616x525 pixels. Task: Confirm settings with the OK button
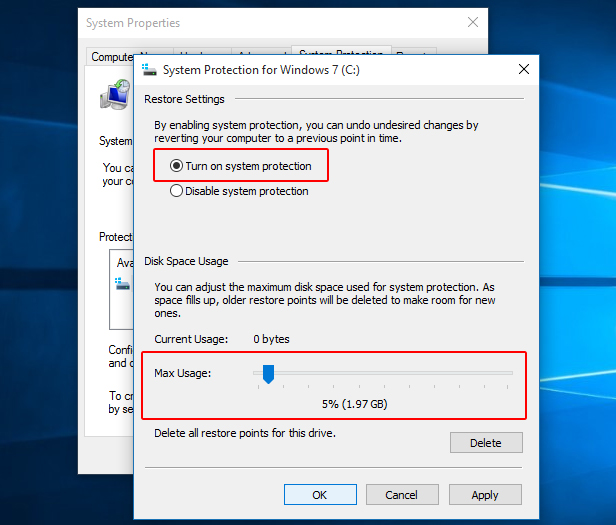pyautogui.click(x=319, y=495)
